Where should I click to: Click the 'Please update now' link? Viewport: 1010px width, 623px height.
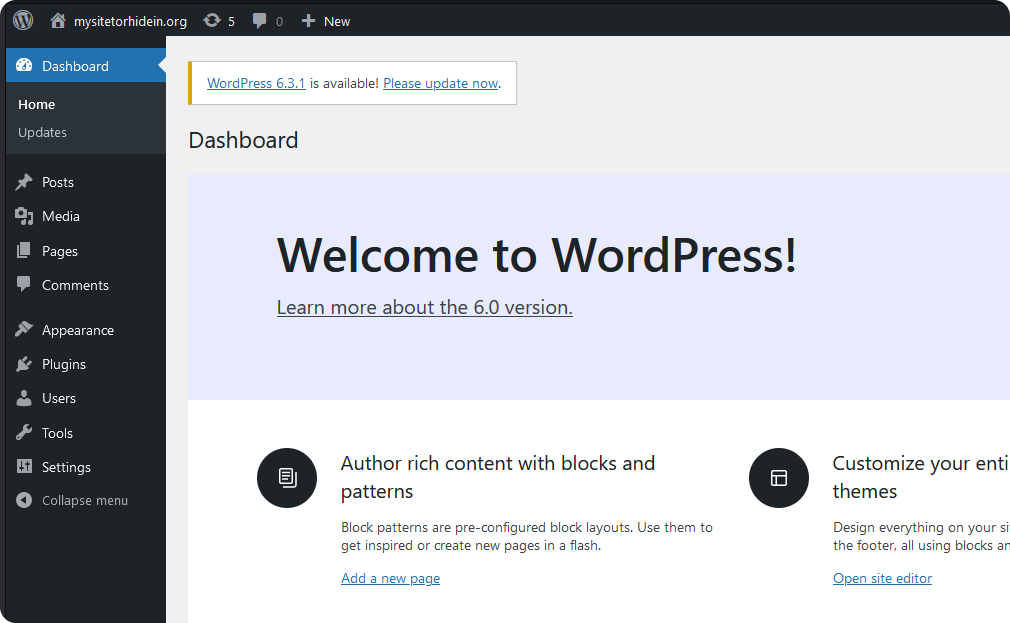440,83
